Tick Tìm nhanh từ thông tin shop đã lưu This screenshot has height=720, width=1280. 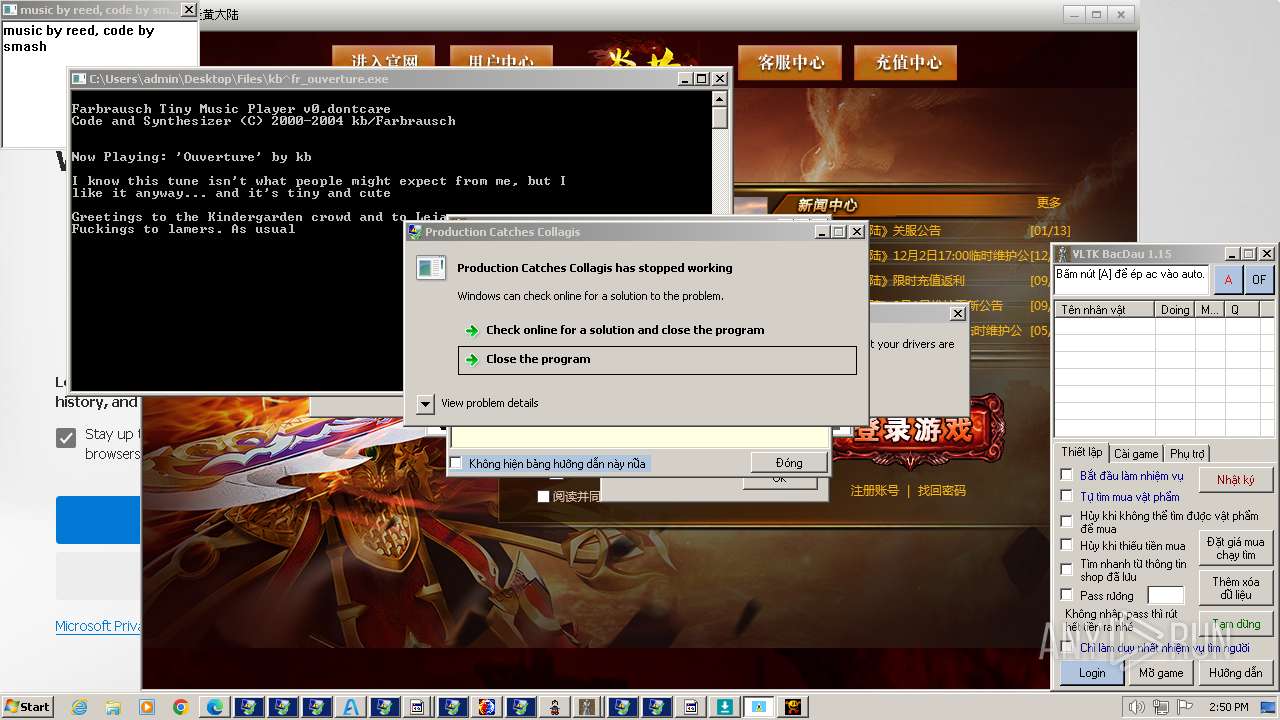pyautogui.click(x=1067, y=569)
